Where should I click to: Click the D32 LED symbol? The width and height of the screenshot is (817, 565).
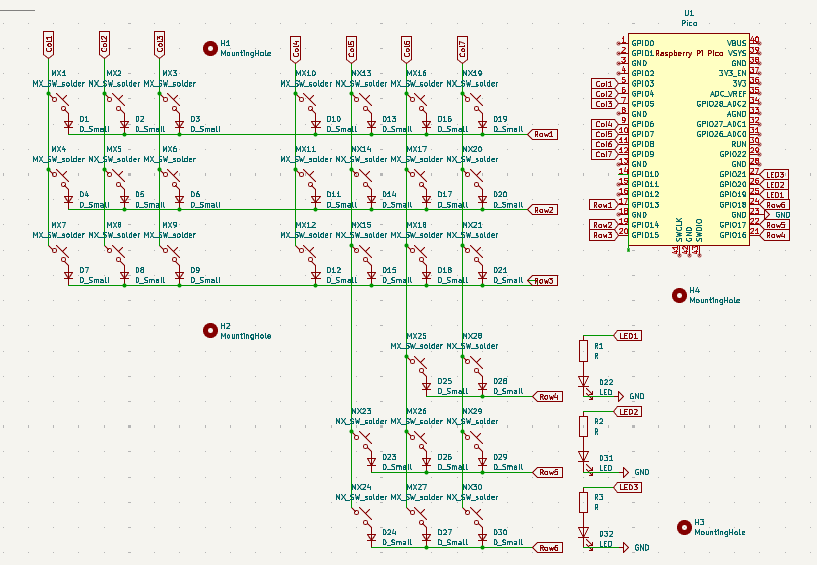(584, 534)
